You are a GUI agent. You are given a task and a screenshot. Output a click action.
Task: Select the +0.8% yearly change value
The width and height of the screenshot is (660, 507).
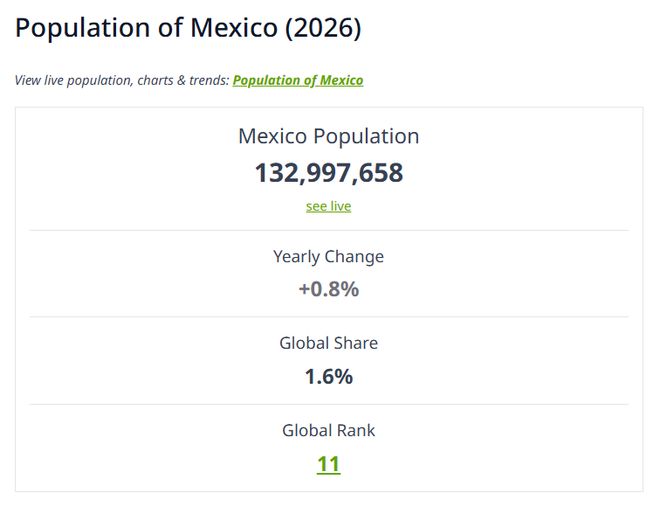pos(328,290)
